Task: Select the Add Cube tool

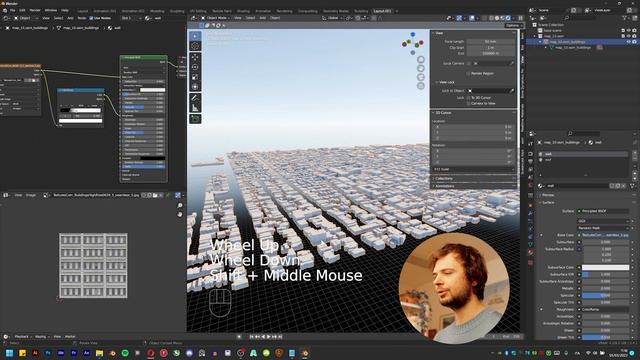Action: click(x=196, y=119)
